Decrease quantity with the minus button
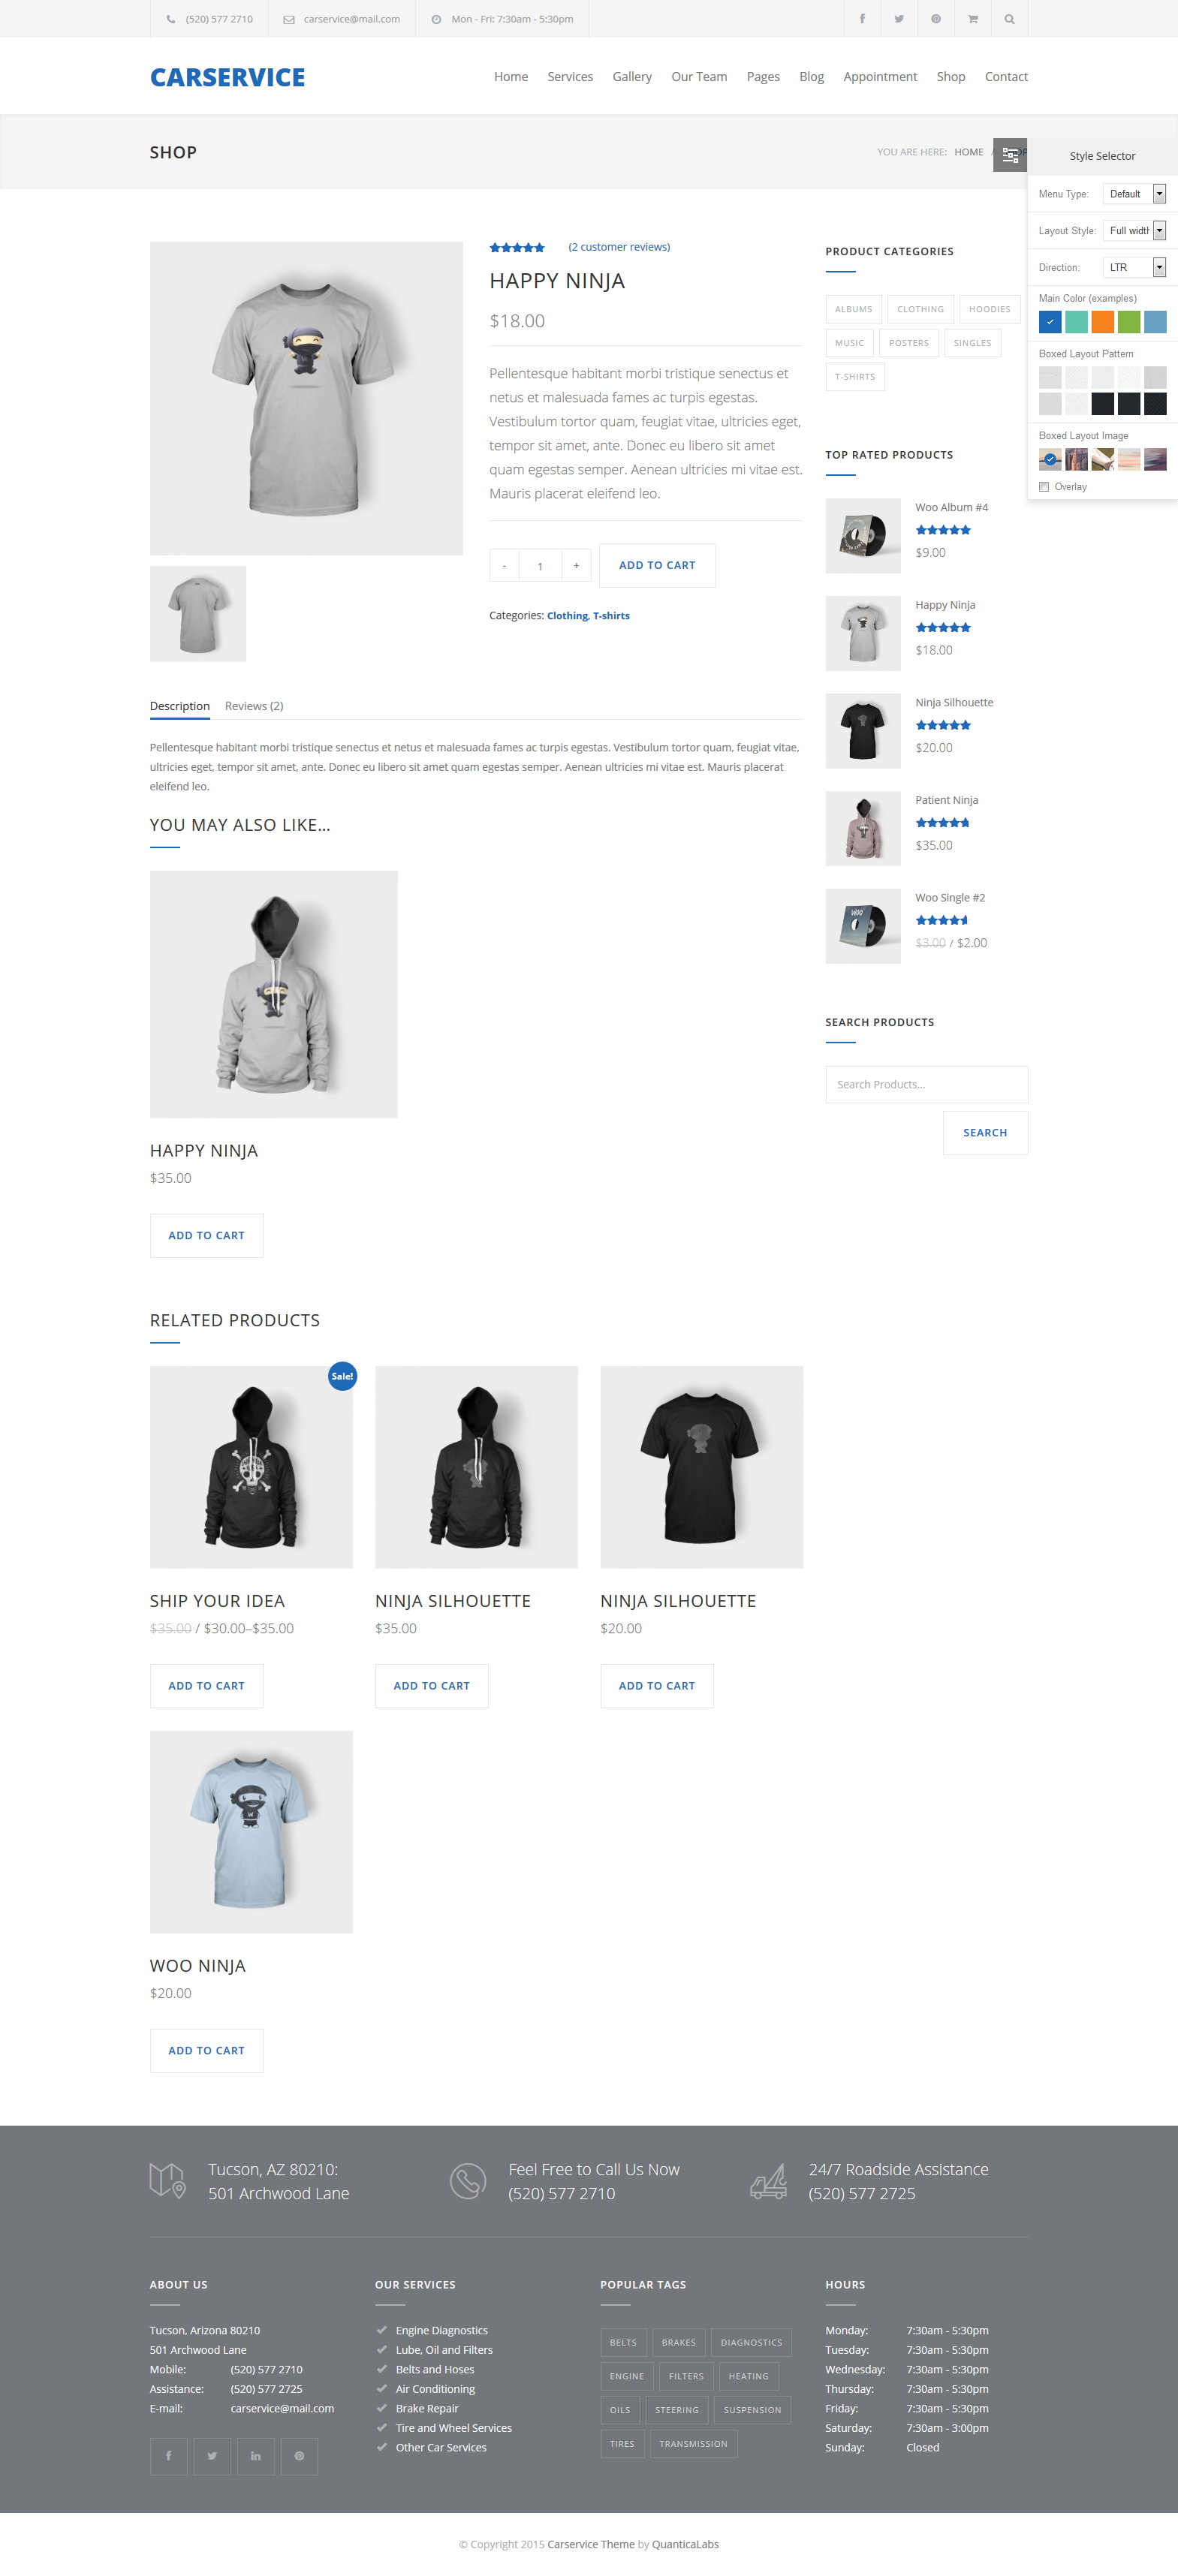This screenshot has width=1178, height=2576. [504, 565]
